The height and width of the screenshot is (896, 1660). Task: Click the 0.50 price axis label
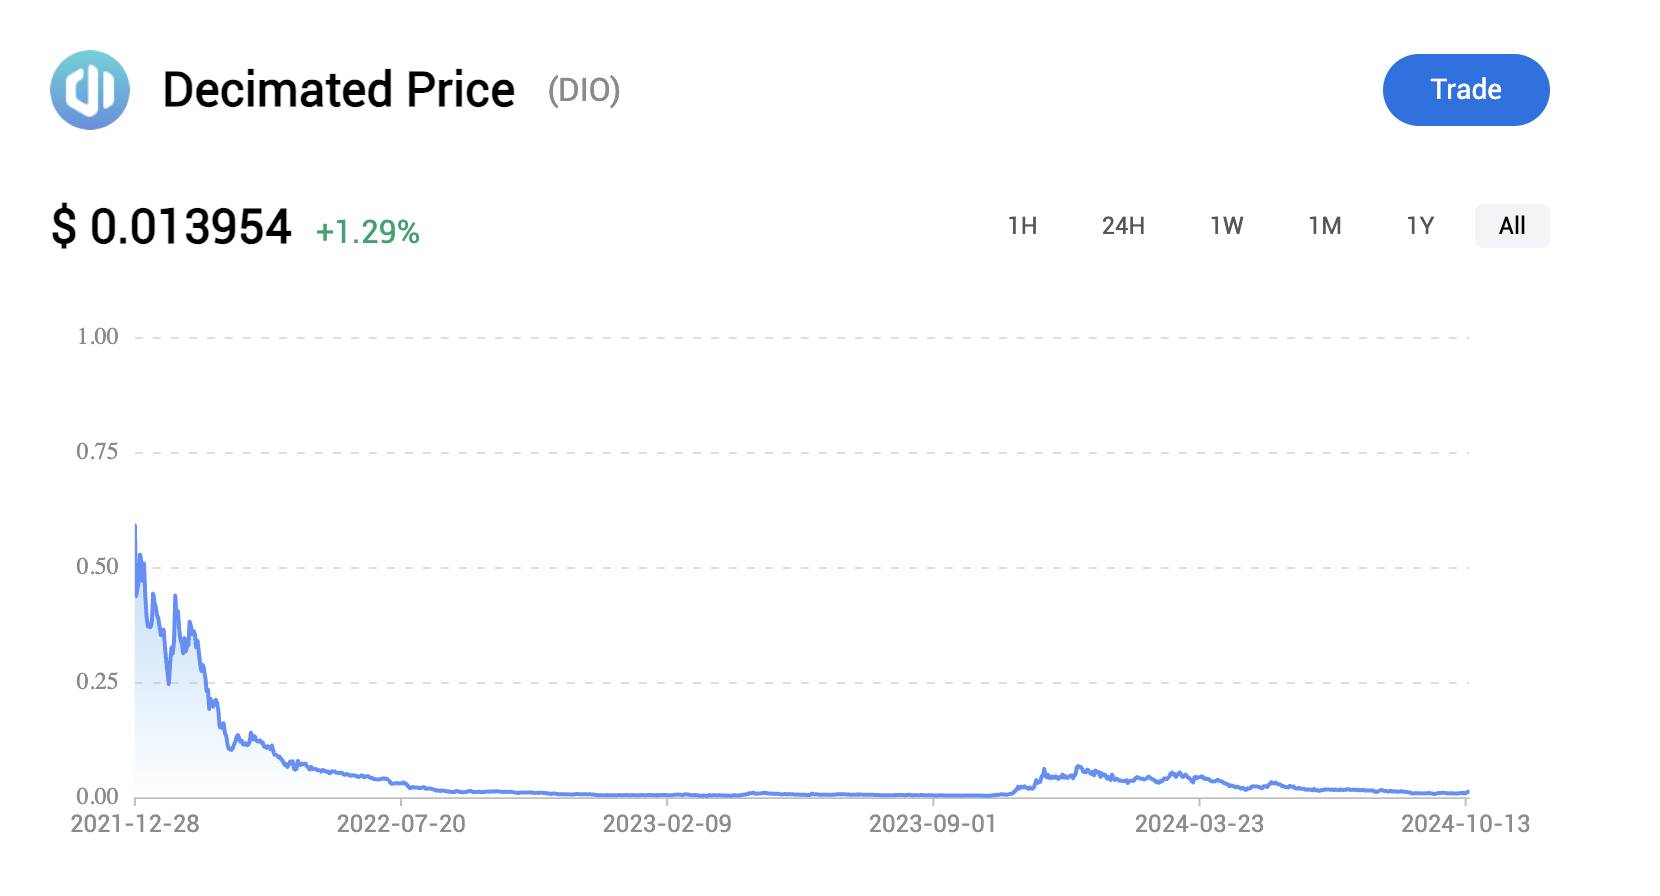[97, 567]
